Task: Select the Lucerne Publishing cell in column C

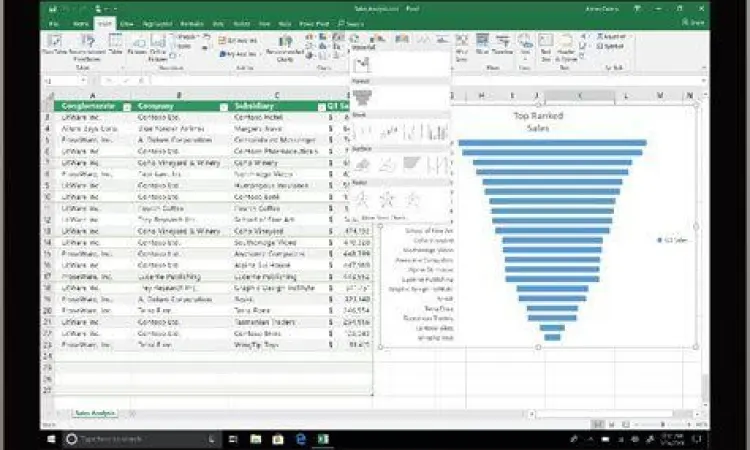Action: tap(277, 276)
